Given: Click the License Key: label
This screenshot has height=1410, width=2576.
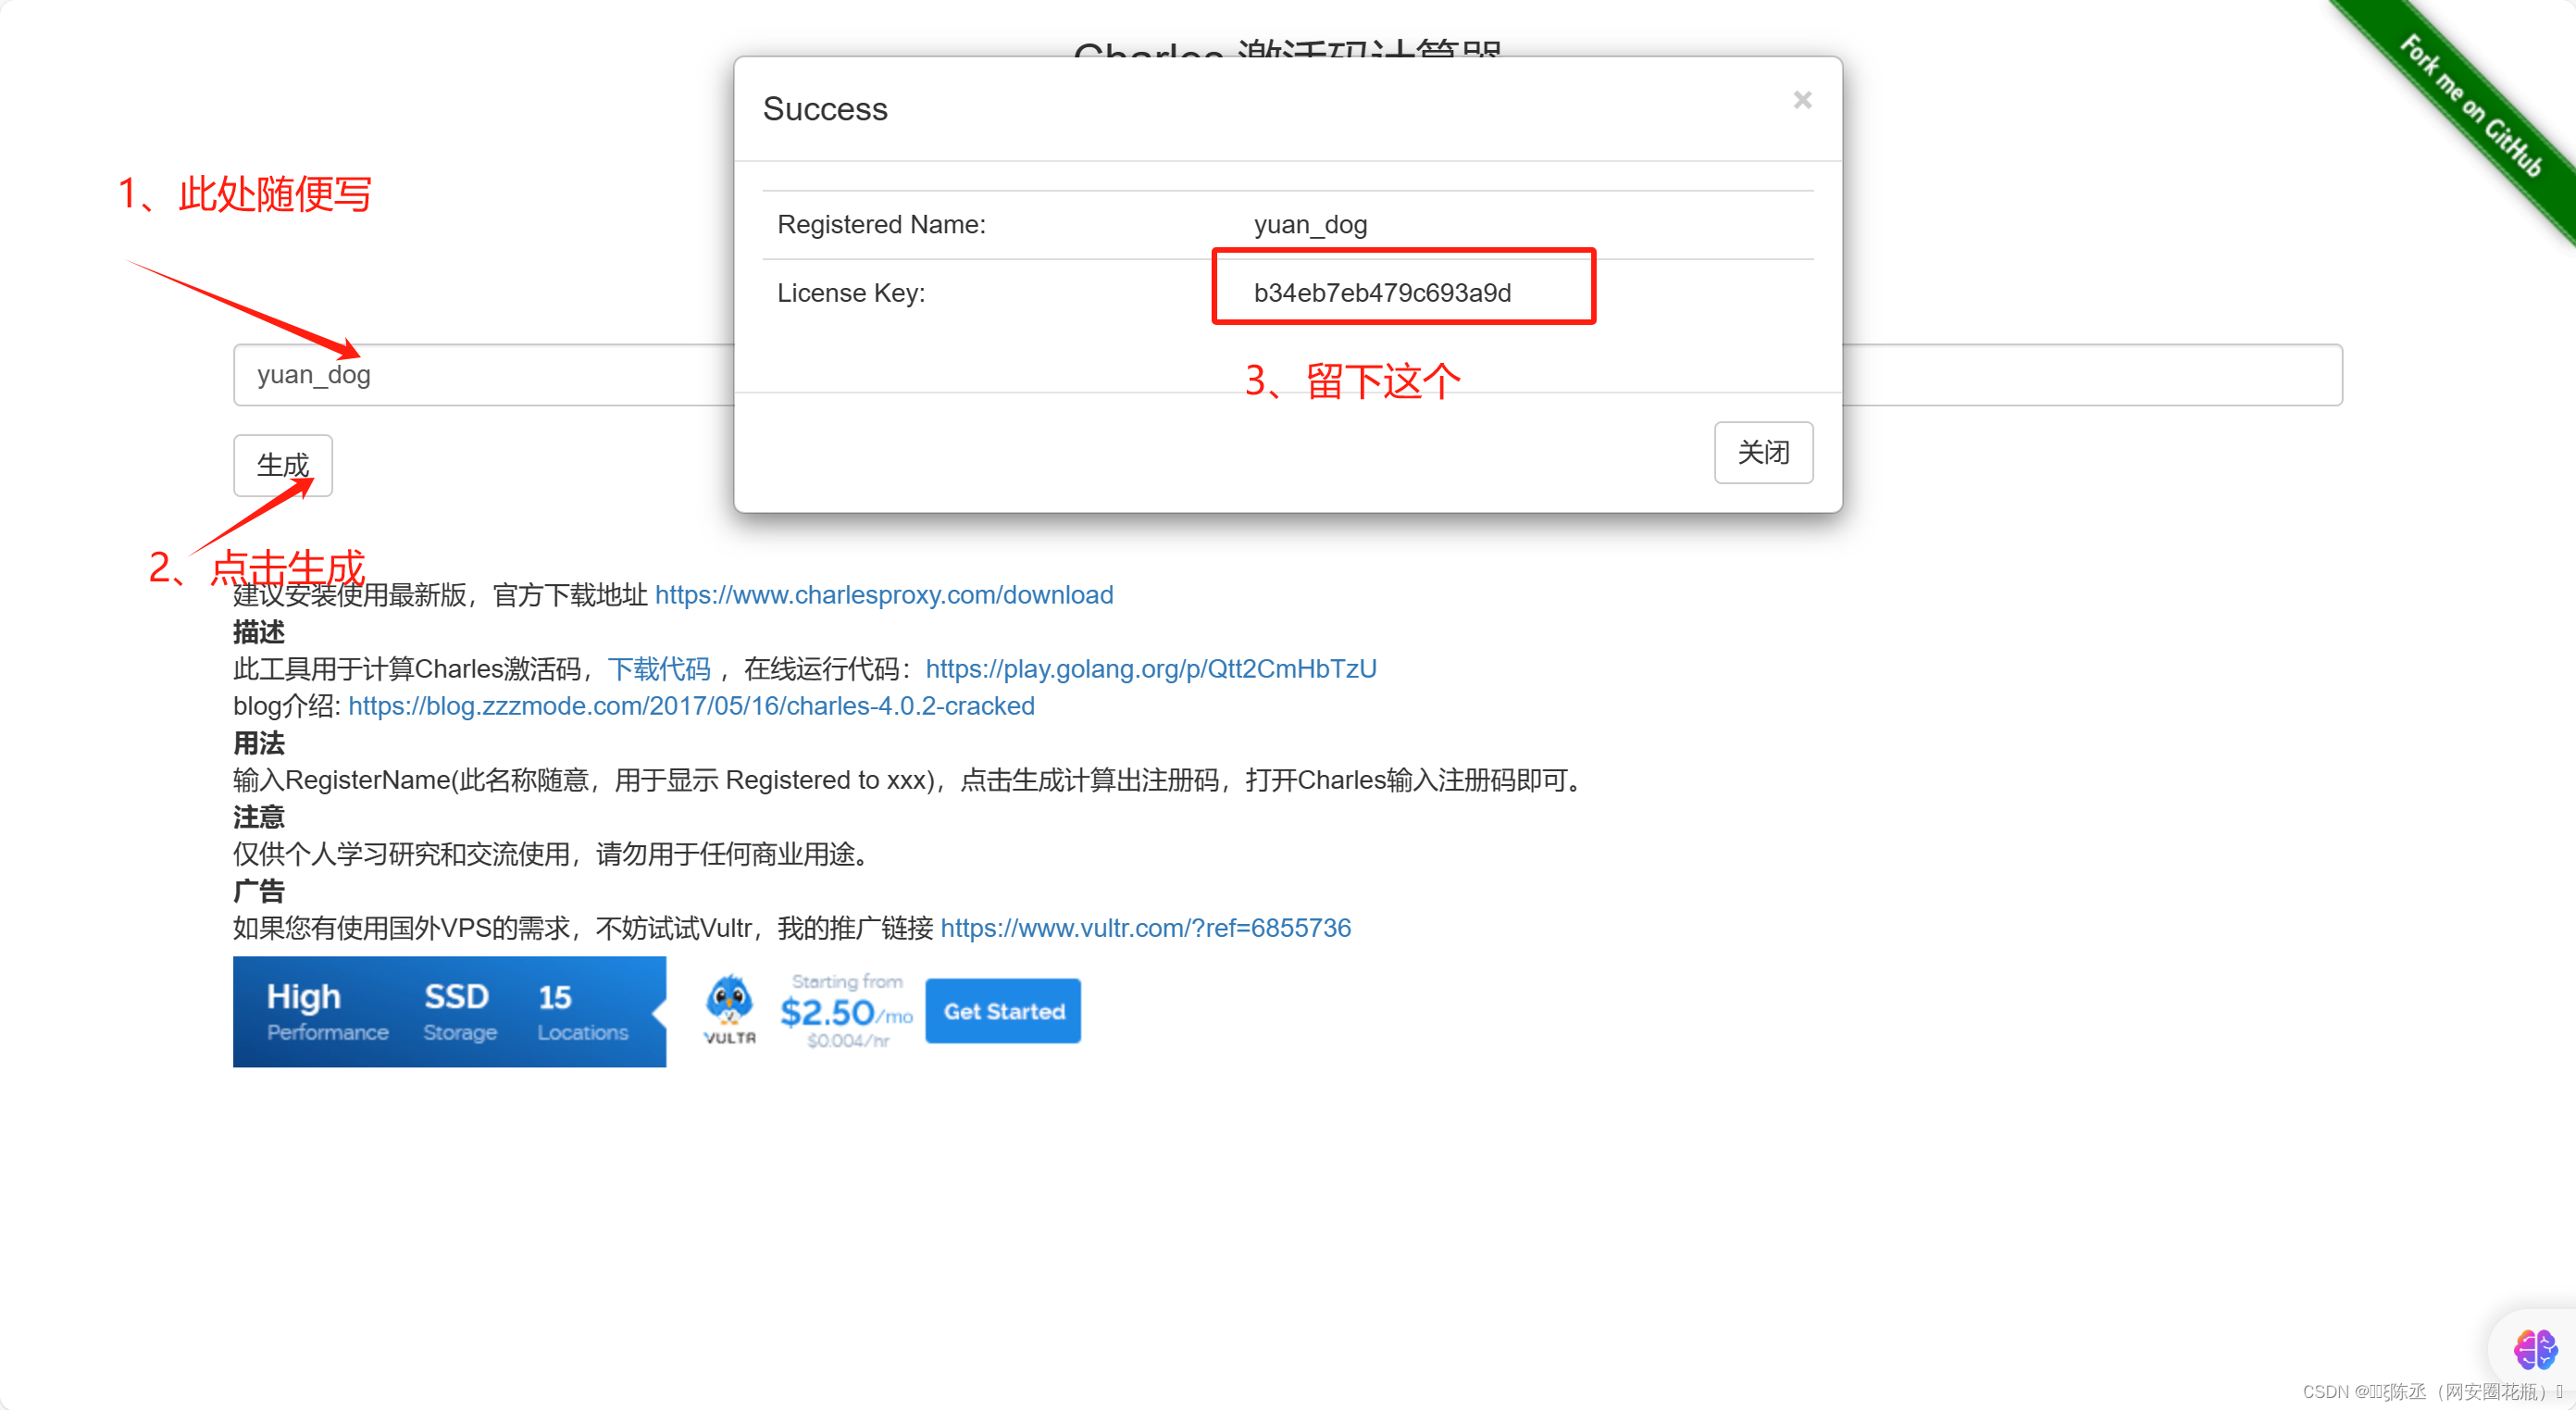Looking at the screenshot, I should click(x=851, y=293).
